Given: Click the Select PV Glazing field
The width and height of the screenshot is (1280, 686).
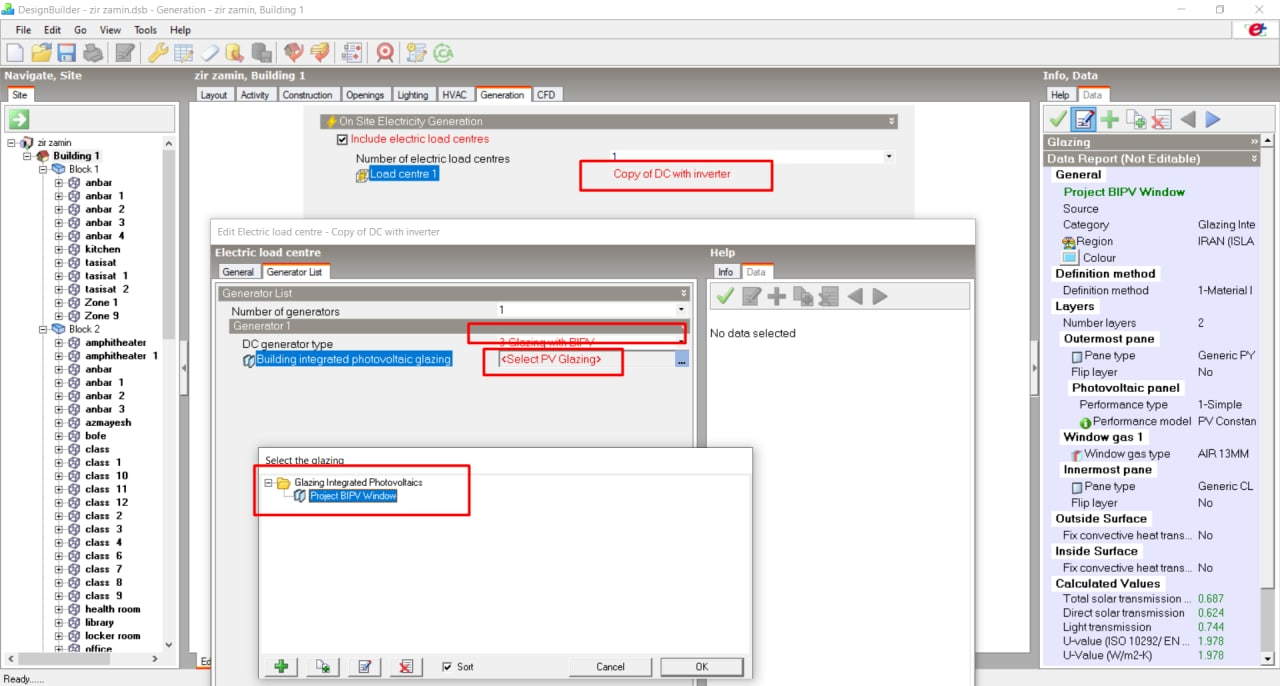Looking at the screenshot, I should (586, 360).
